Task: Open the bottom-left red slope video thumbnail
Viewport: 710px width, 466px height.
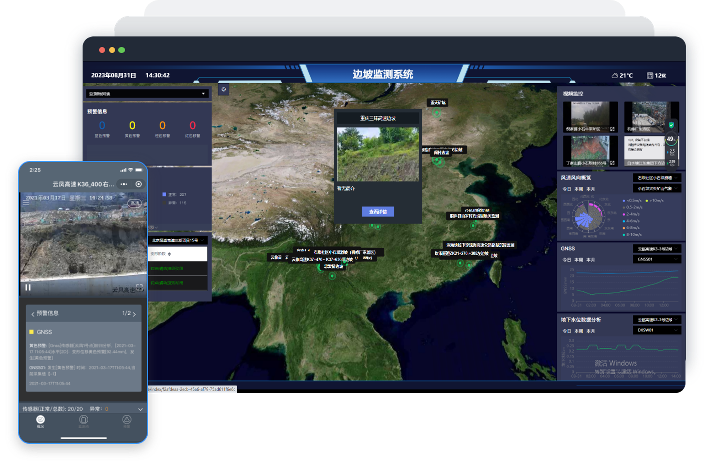Action: 590,151
